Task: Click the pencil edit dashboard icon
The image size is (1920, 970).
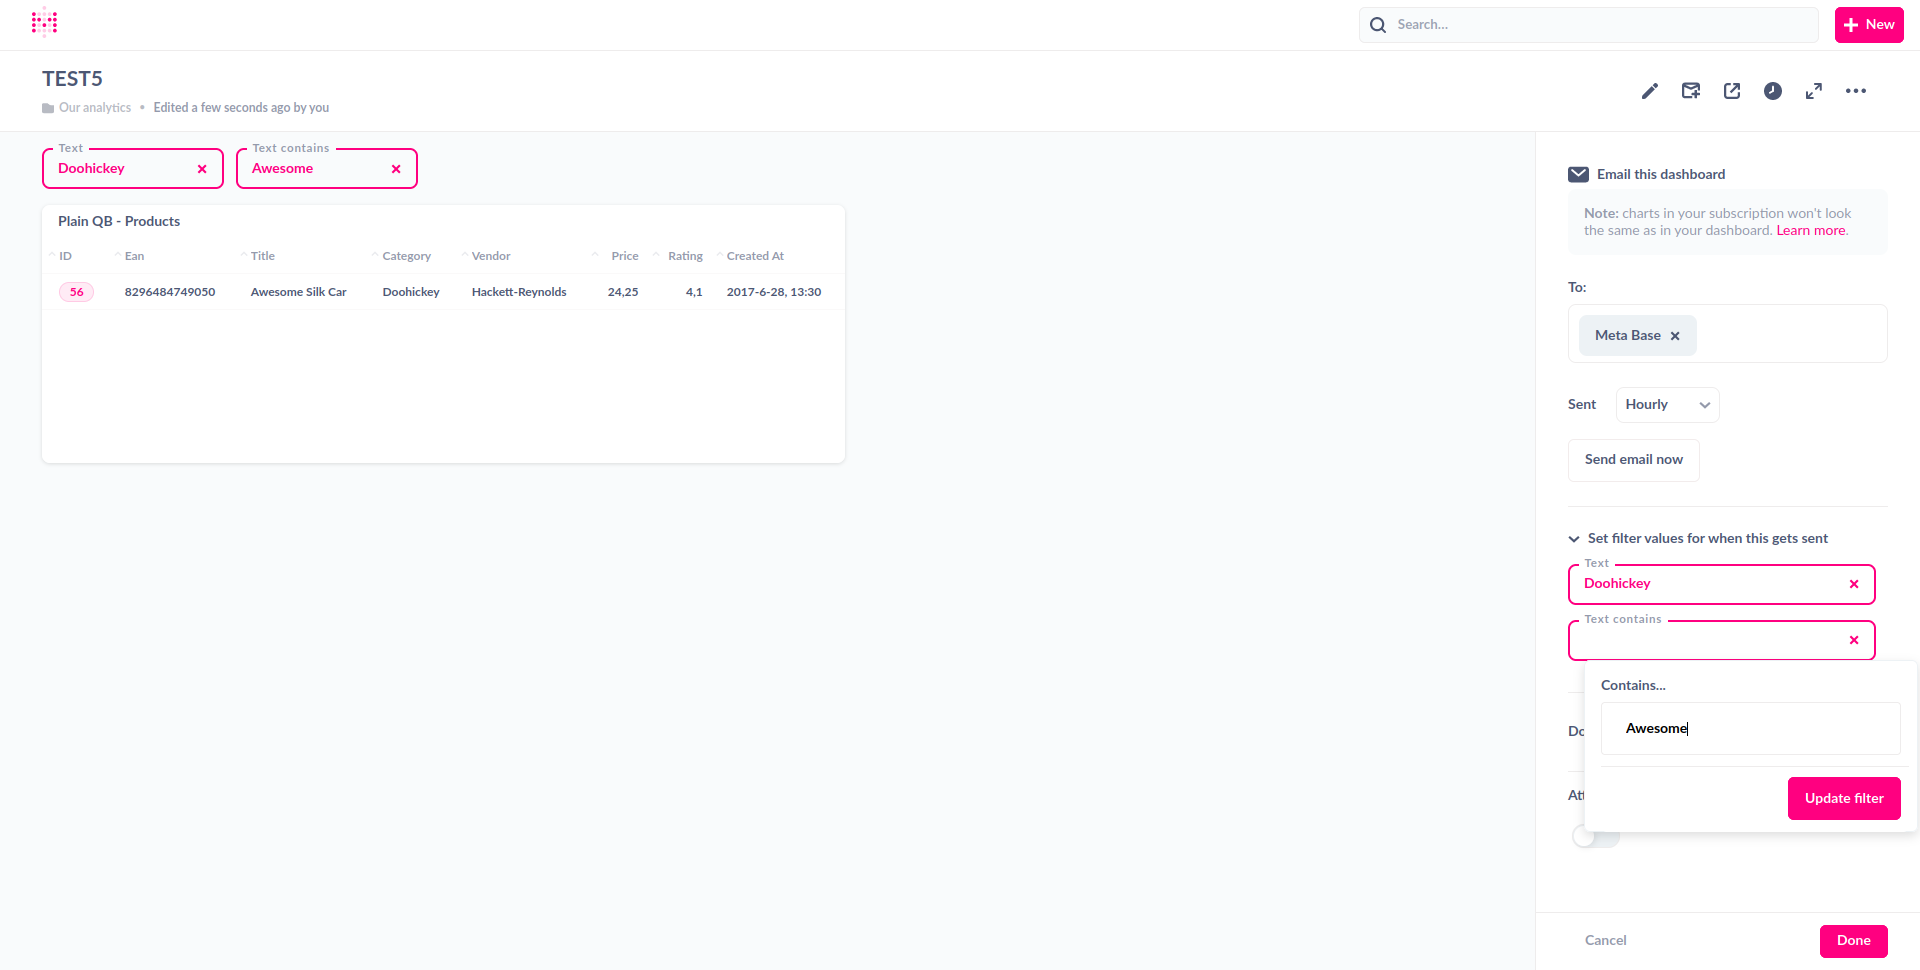Action: pos(1650,91)
